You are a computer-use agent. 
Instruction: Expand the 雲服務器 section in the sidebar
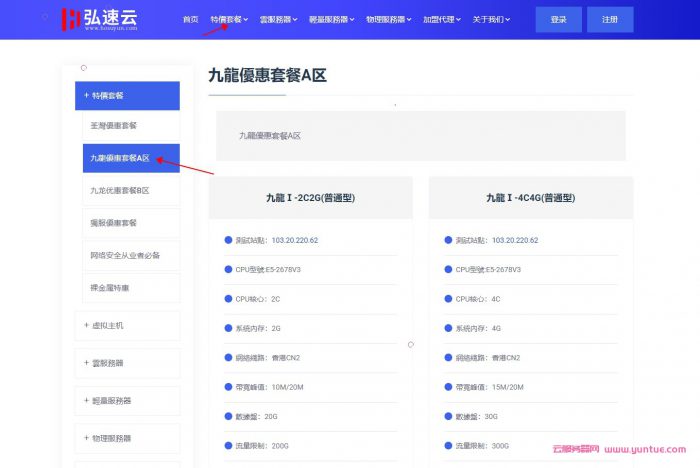coord(127,363)
